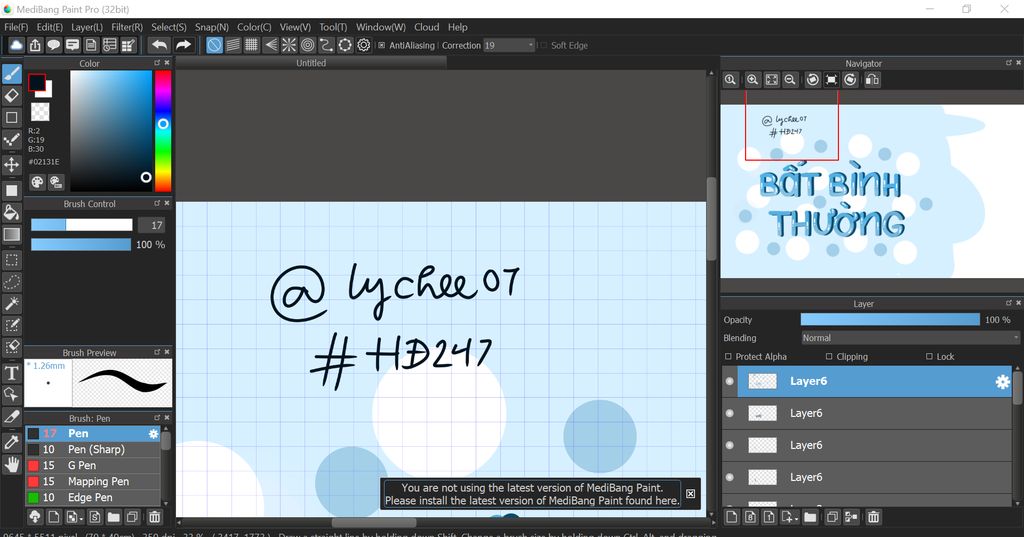Select the Mapping Pen brush
The width and height of the screenshot is (1024, 537).
click(x=93, y=481)
